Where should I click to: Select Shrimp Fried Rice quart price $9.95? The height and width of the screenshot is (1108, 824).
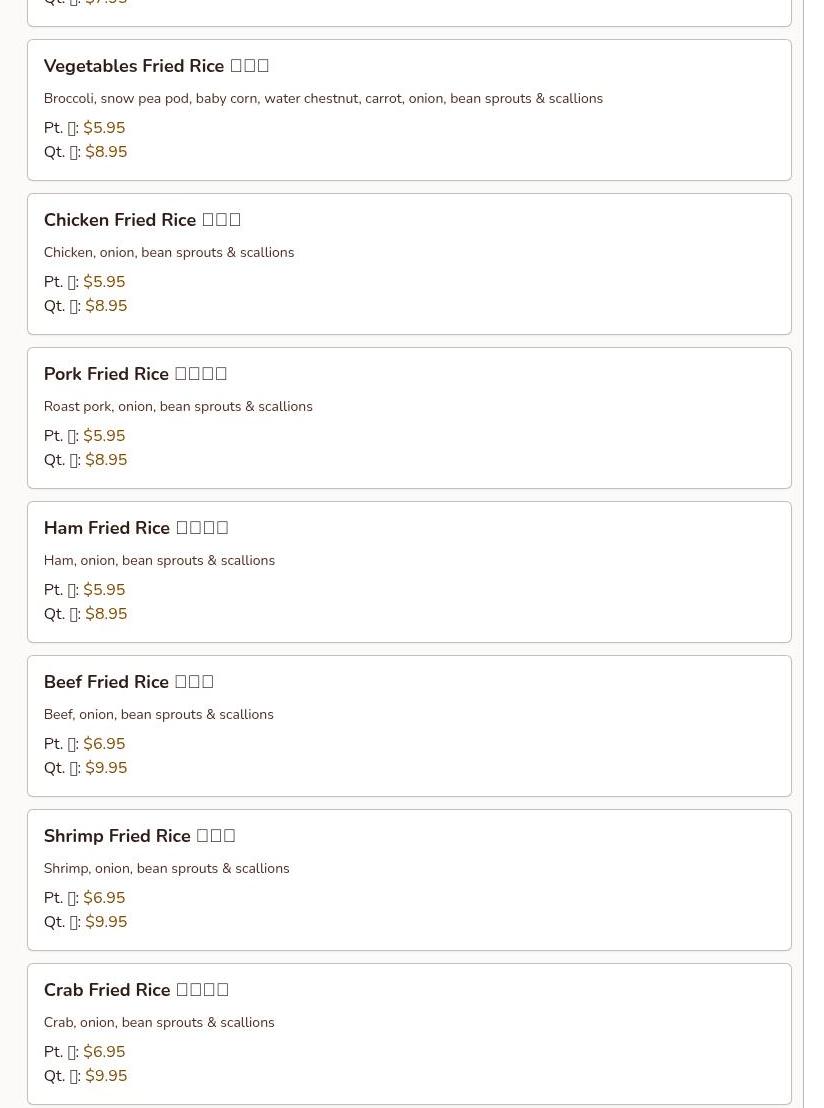click(106, 922)
